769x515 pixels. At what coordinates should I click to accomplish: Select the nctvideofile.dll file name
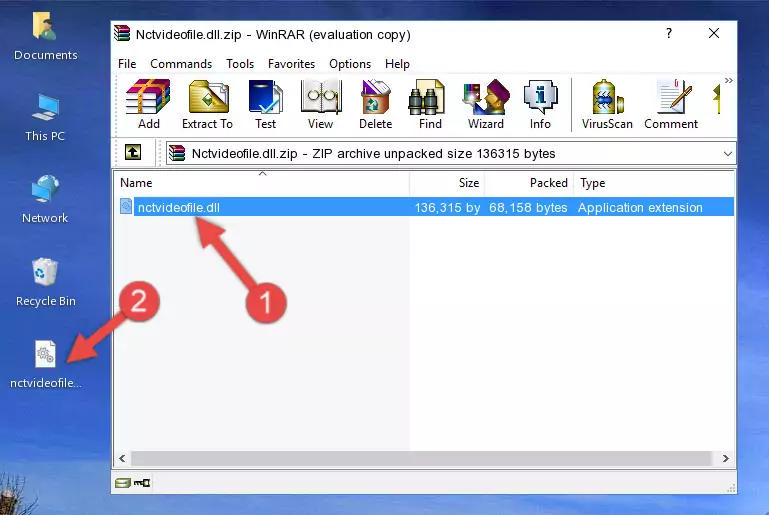(179, 207)
